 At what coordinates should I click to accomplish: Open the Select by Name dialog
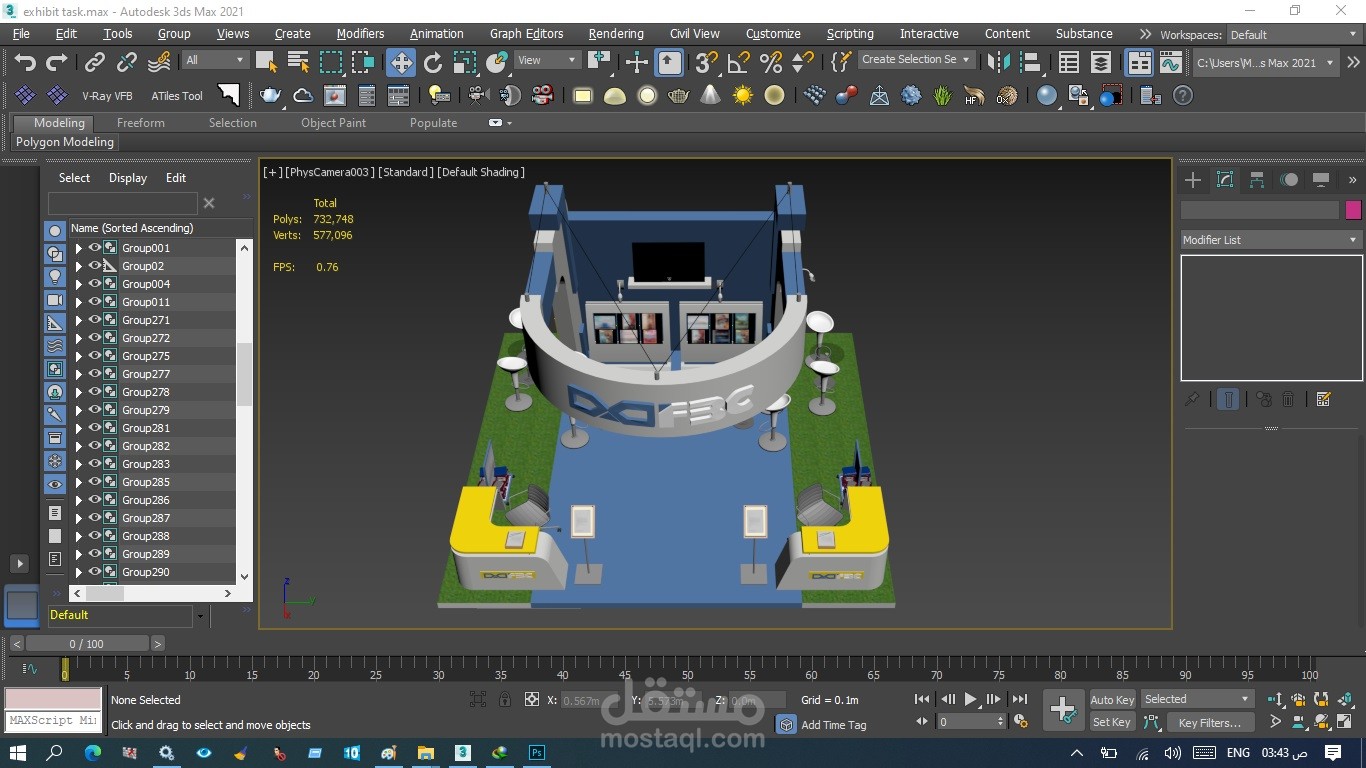[298, 63]
